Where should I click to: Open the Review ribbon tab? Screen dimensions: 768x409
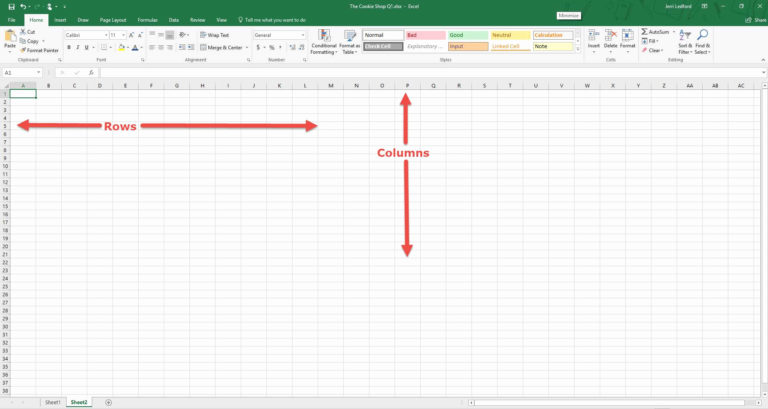pos(197,20)
